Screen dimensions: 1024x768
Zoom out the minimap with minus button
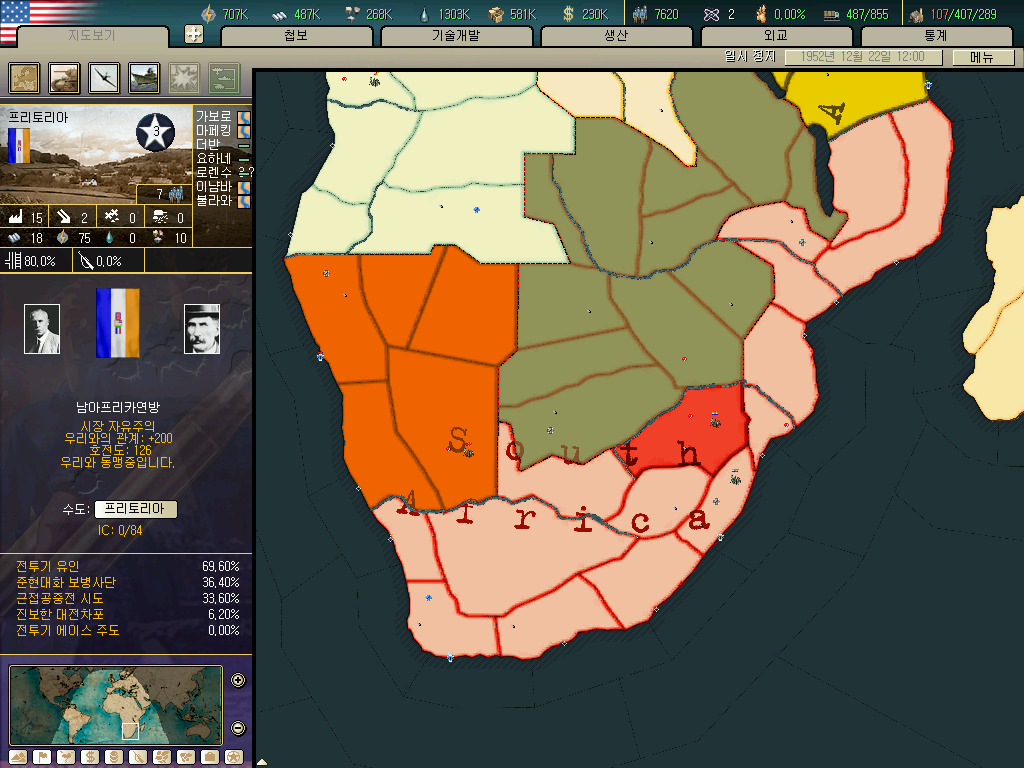[238, 728]
